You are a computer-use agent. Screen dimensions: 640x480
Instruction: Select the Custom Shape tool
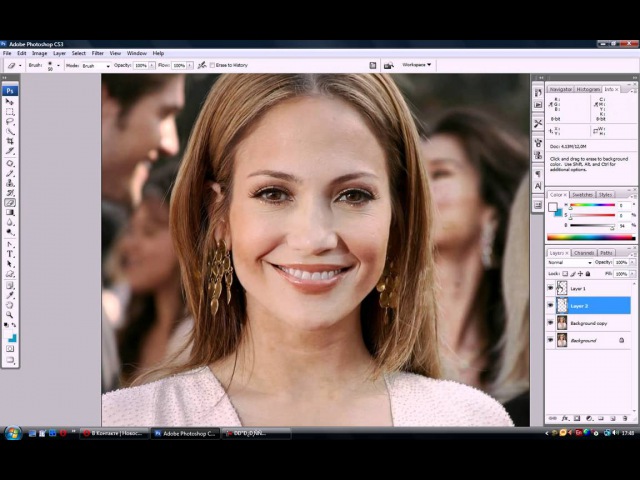pyautogui.click(x=10, y=273)
